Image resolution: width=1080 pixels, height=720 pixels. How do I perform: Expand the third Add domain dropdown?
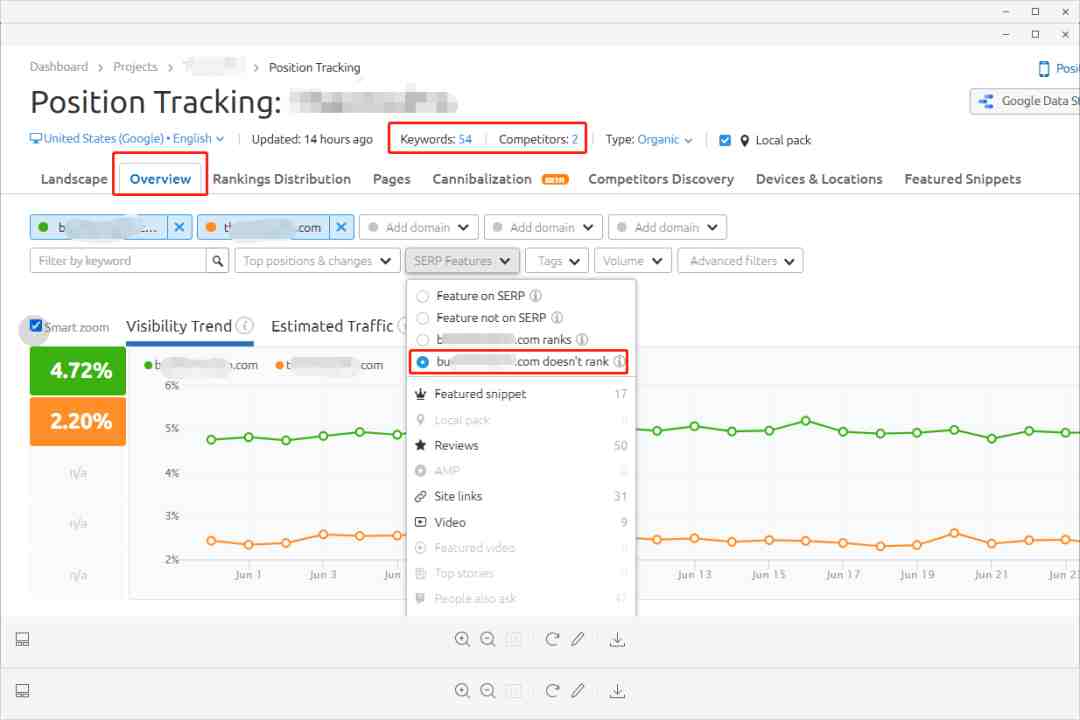point(667,227)
